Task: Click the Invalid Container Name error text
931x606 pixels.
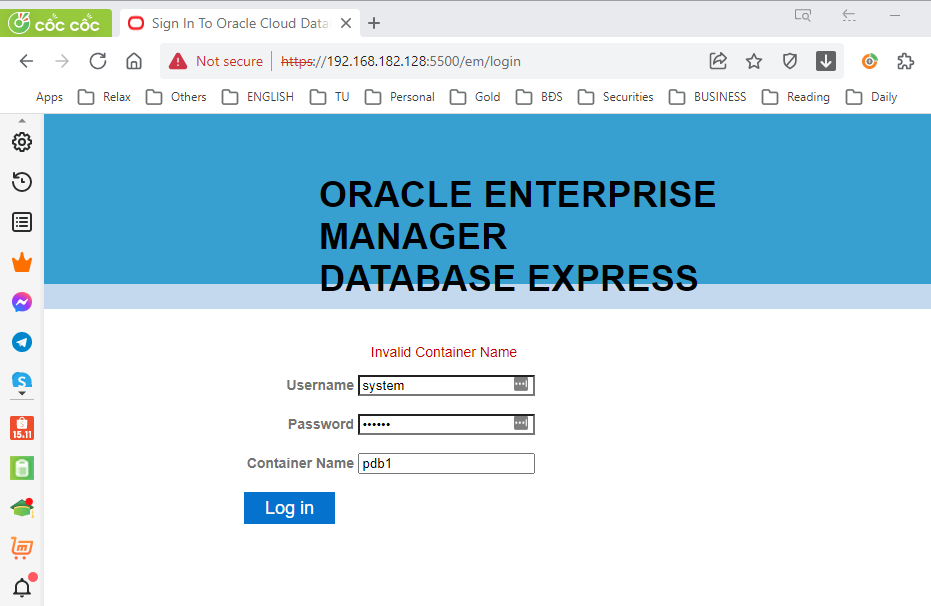Action: pos(444,352)
